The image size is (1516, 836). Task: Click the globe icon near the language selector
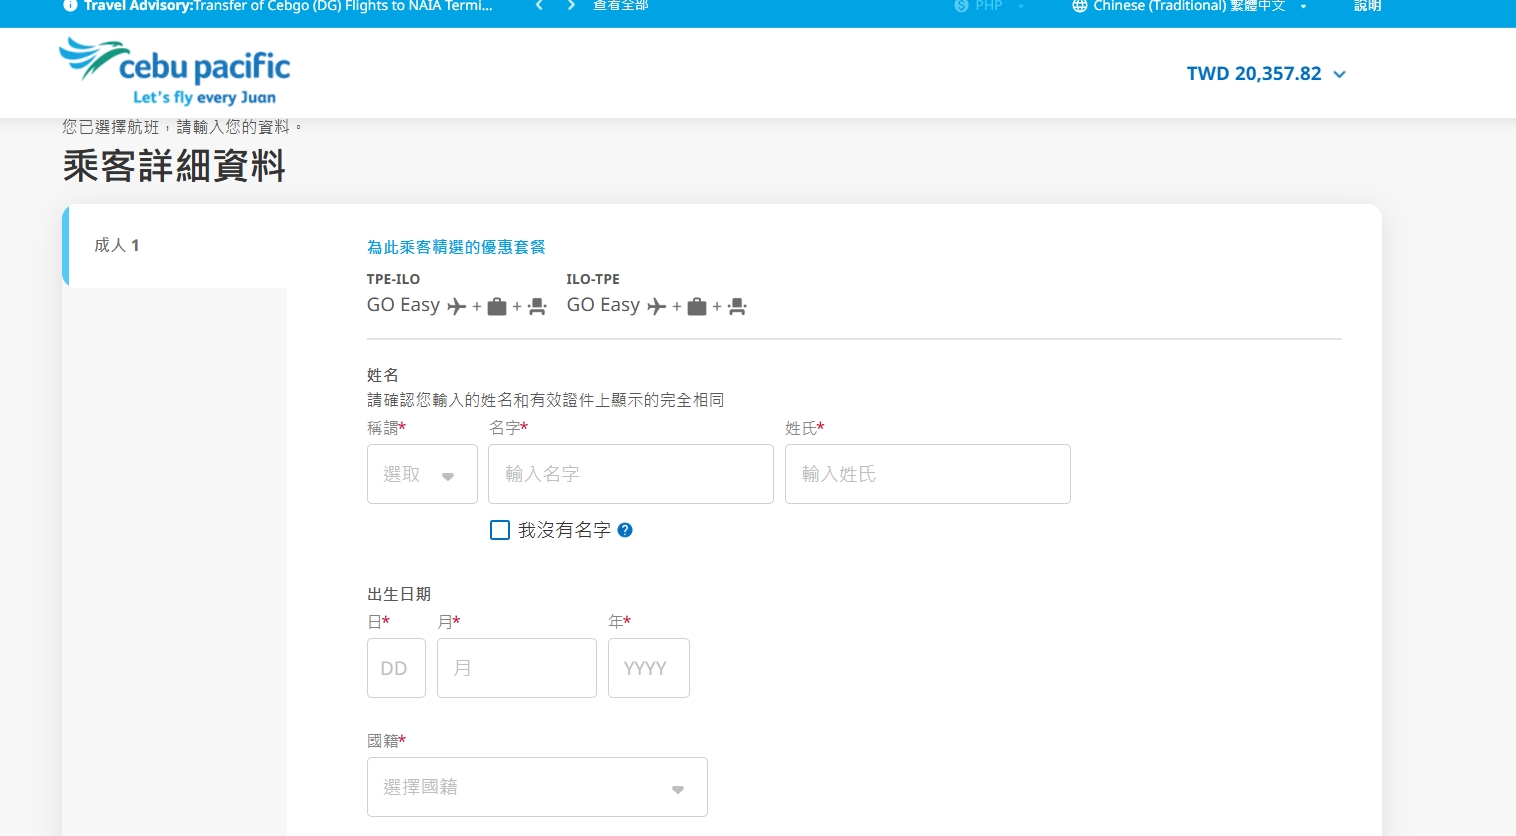tap(1080, 6)
